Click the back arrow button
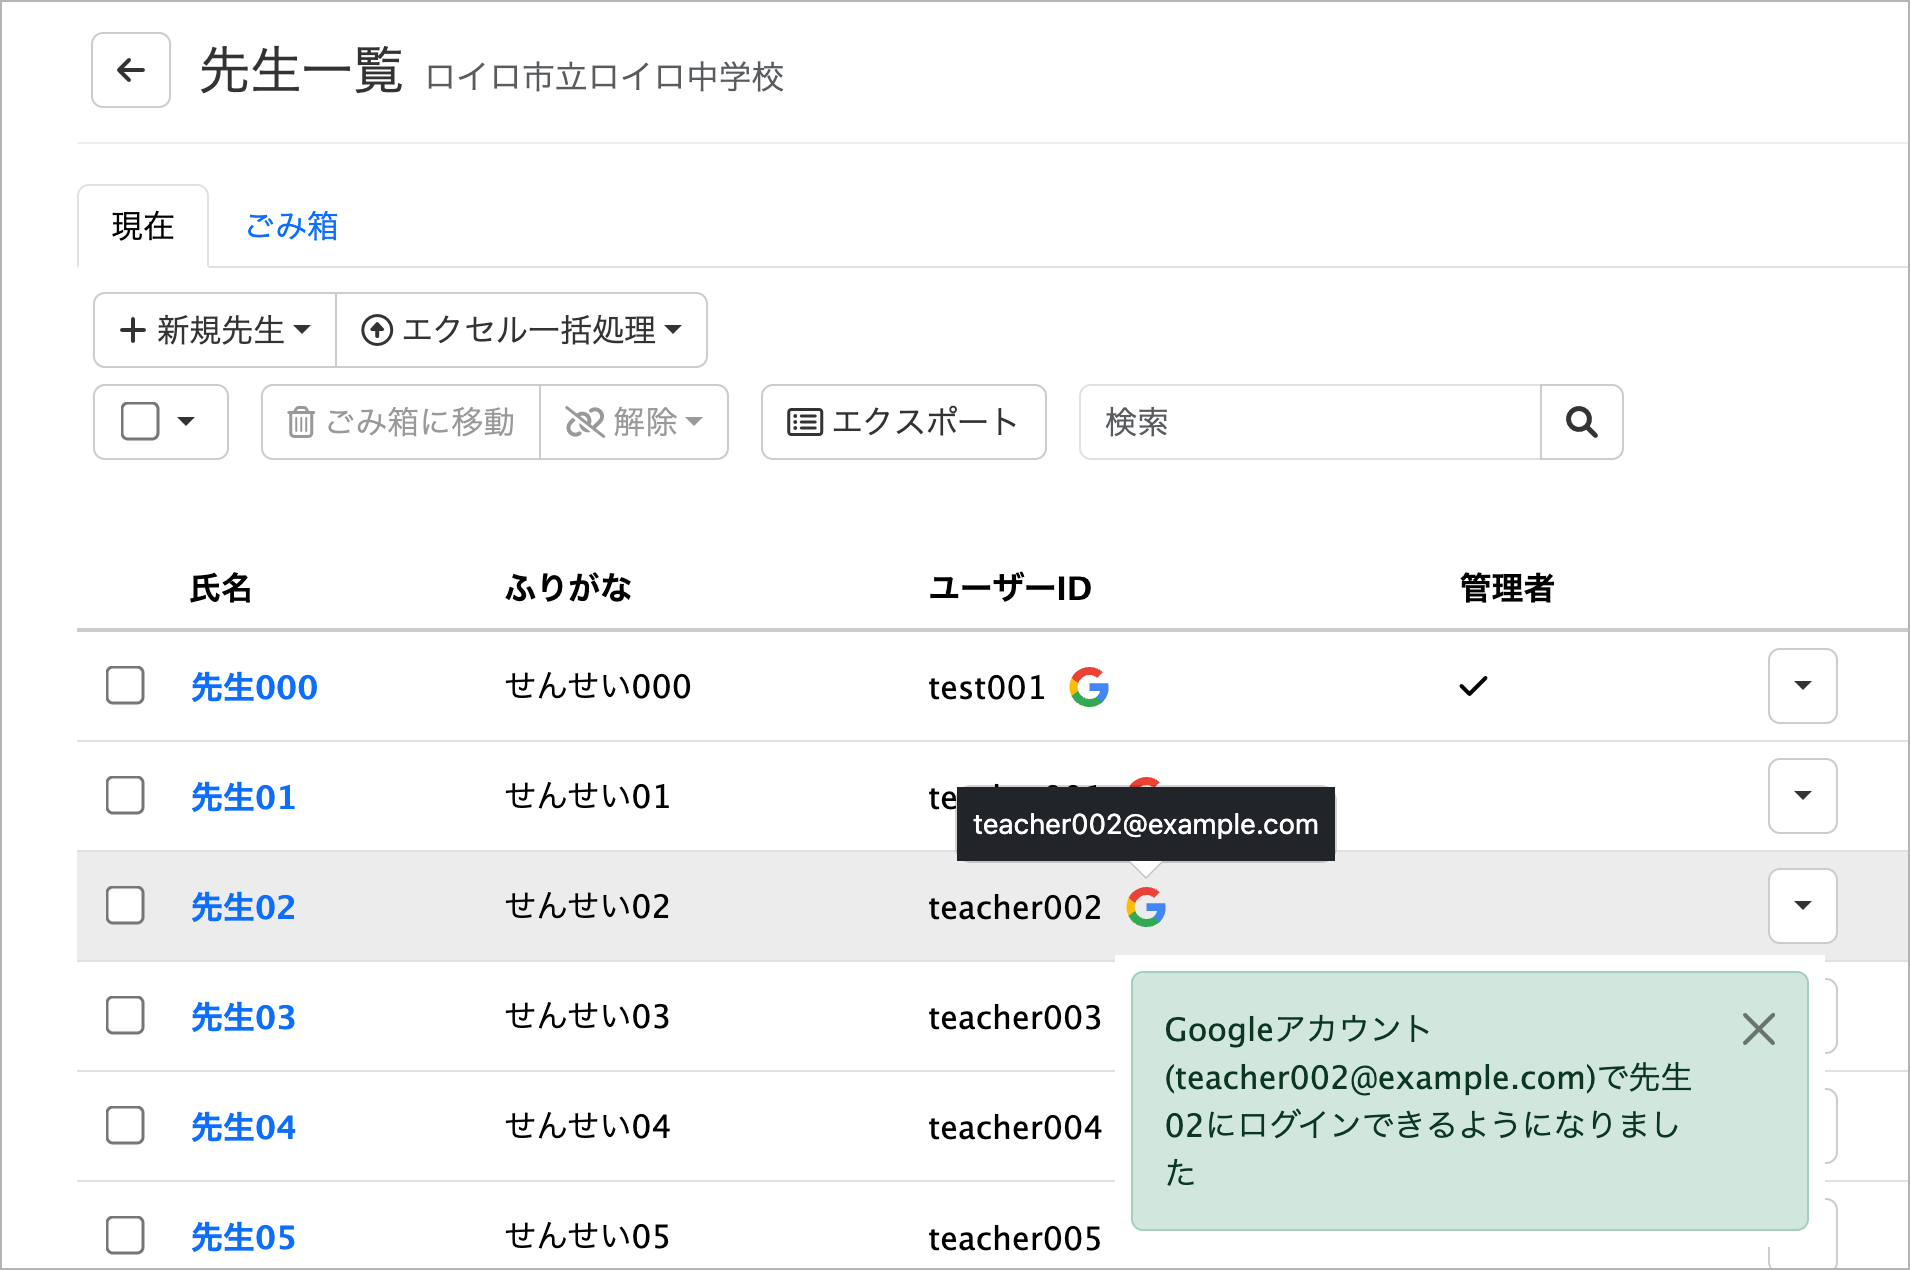 (x=131, y=70)
